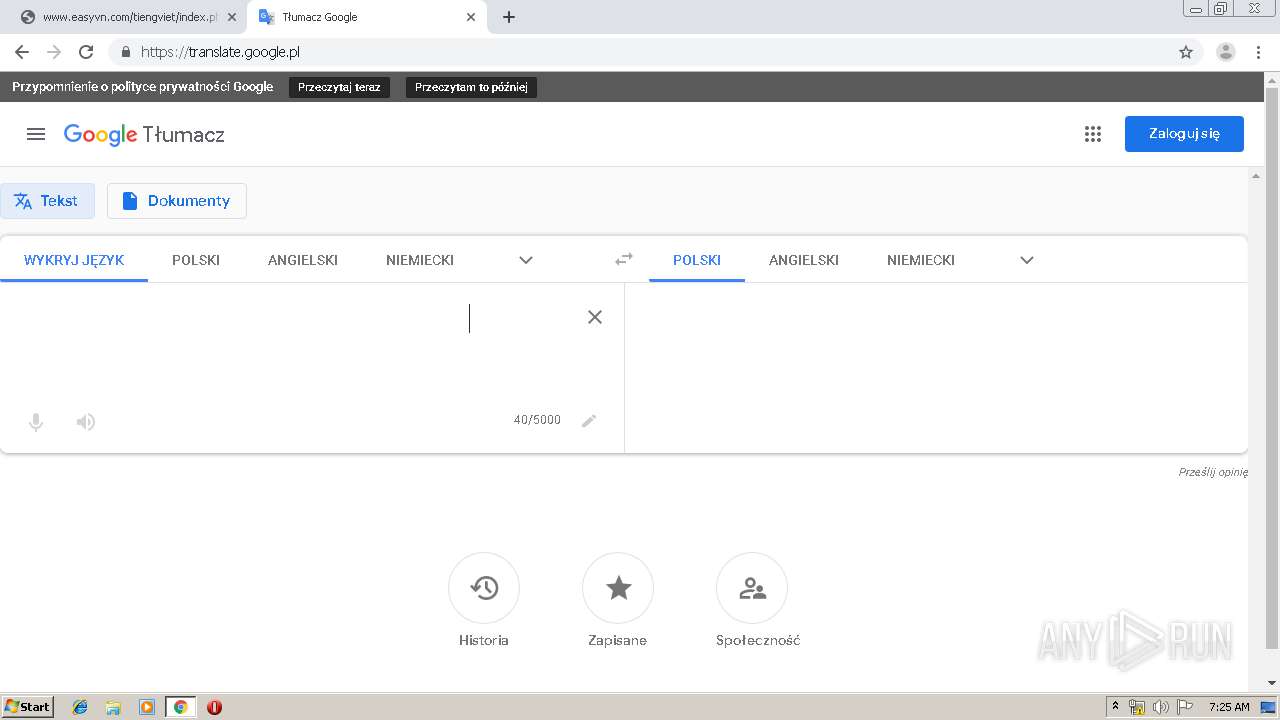Select NIEMIECKI as source language
This screenshot has height=720, width=1280.
click(420, 260)
